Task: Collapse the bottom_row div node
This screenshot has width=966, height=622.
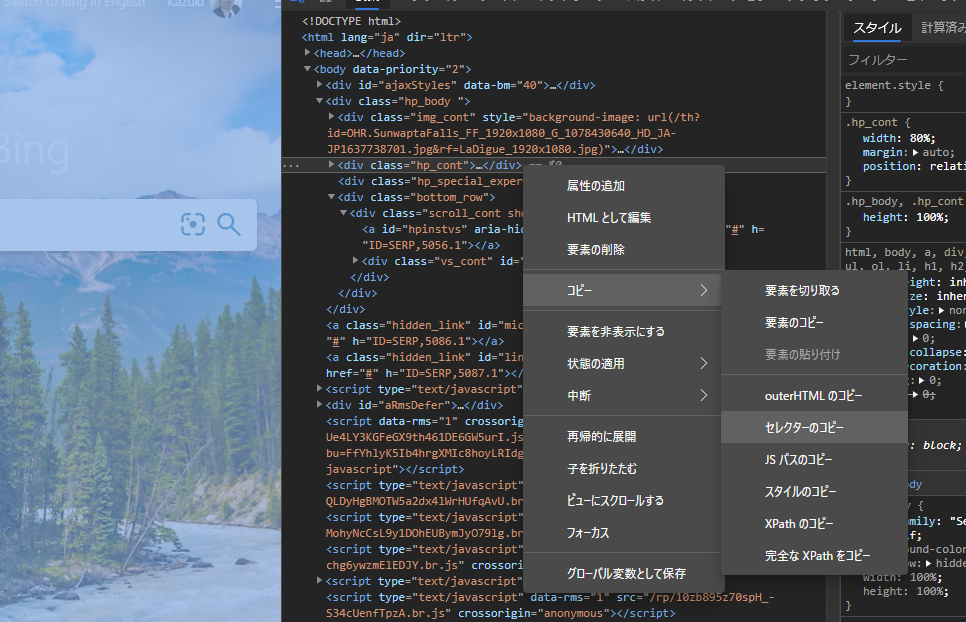Action: pos(331,197)
